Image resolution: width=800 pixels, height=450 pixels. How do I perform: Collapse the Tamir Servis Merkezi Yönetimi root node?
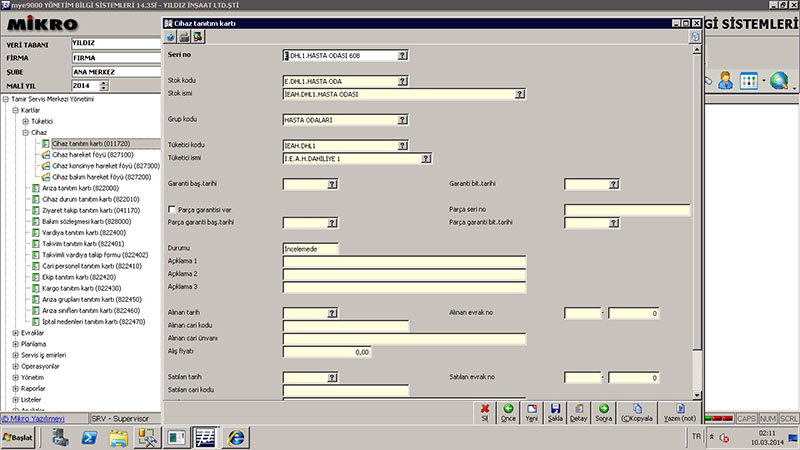click(6, 99)
